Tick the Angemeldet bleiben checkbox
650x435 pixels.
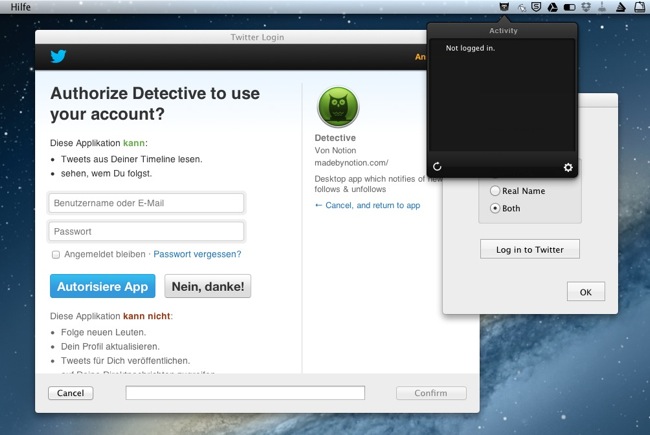tap(56, 255)
